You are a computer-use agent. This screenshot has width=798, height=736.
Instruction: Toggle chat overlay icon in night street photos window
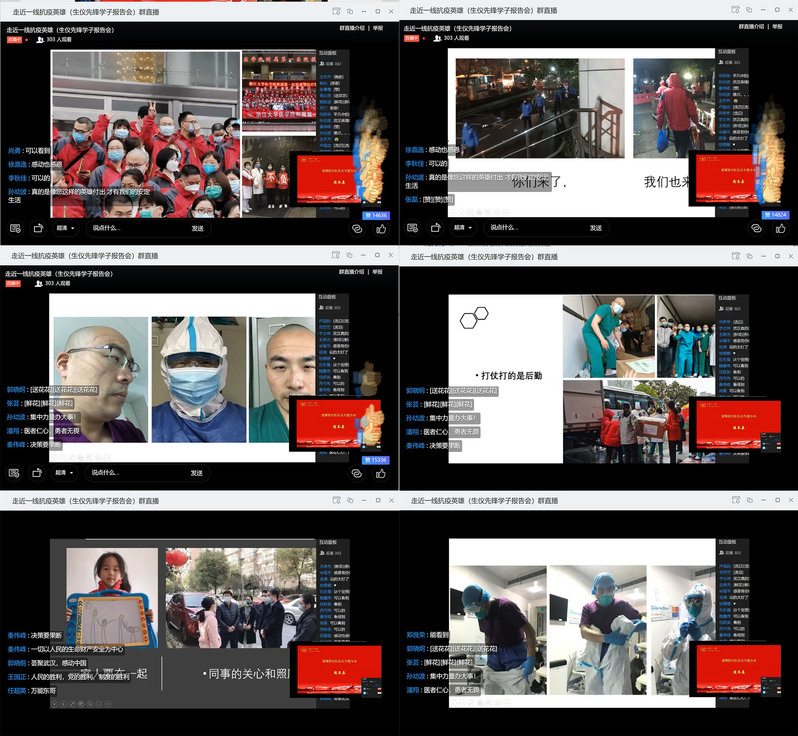click(x=412, y=228)
